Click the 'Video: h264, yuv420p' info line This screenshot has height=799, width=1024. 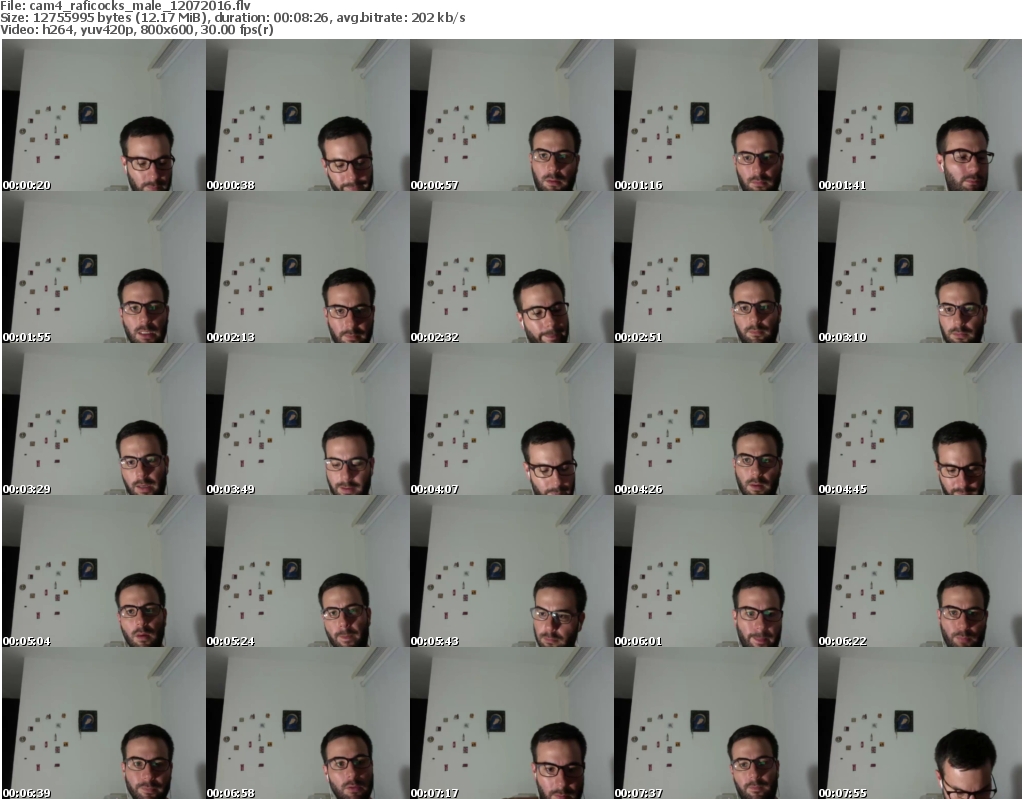[136, 30]
